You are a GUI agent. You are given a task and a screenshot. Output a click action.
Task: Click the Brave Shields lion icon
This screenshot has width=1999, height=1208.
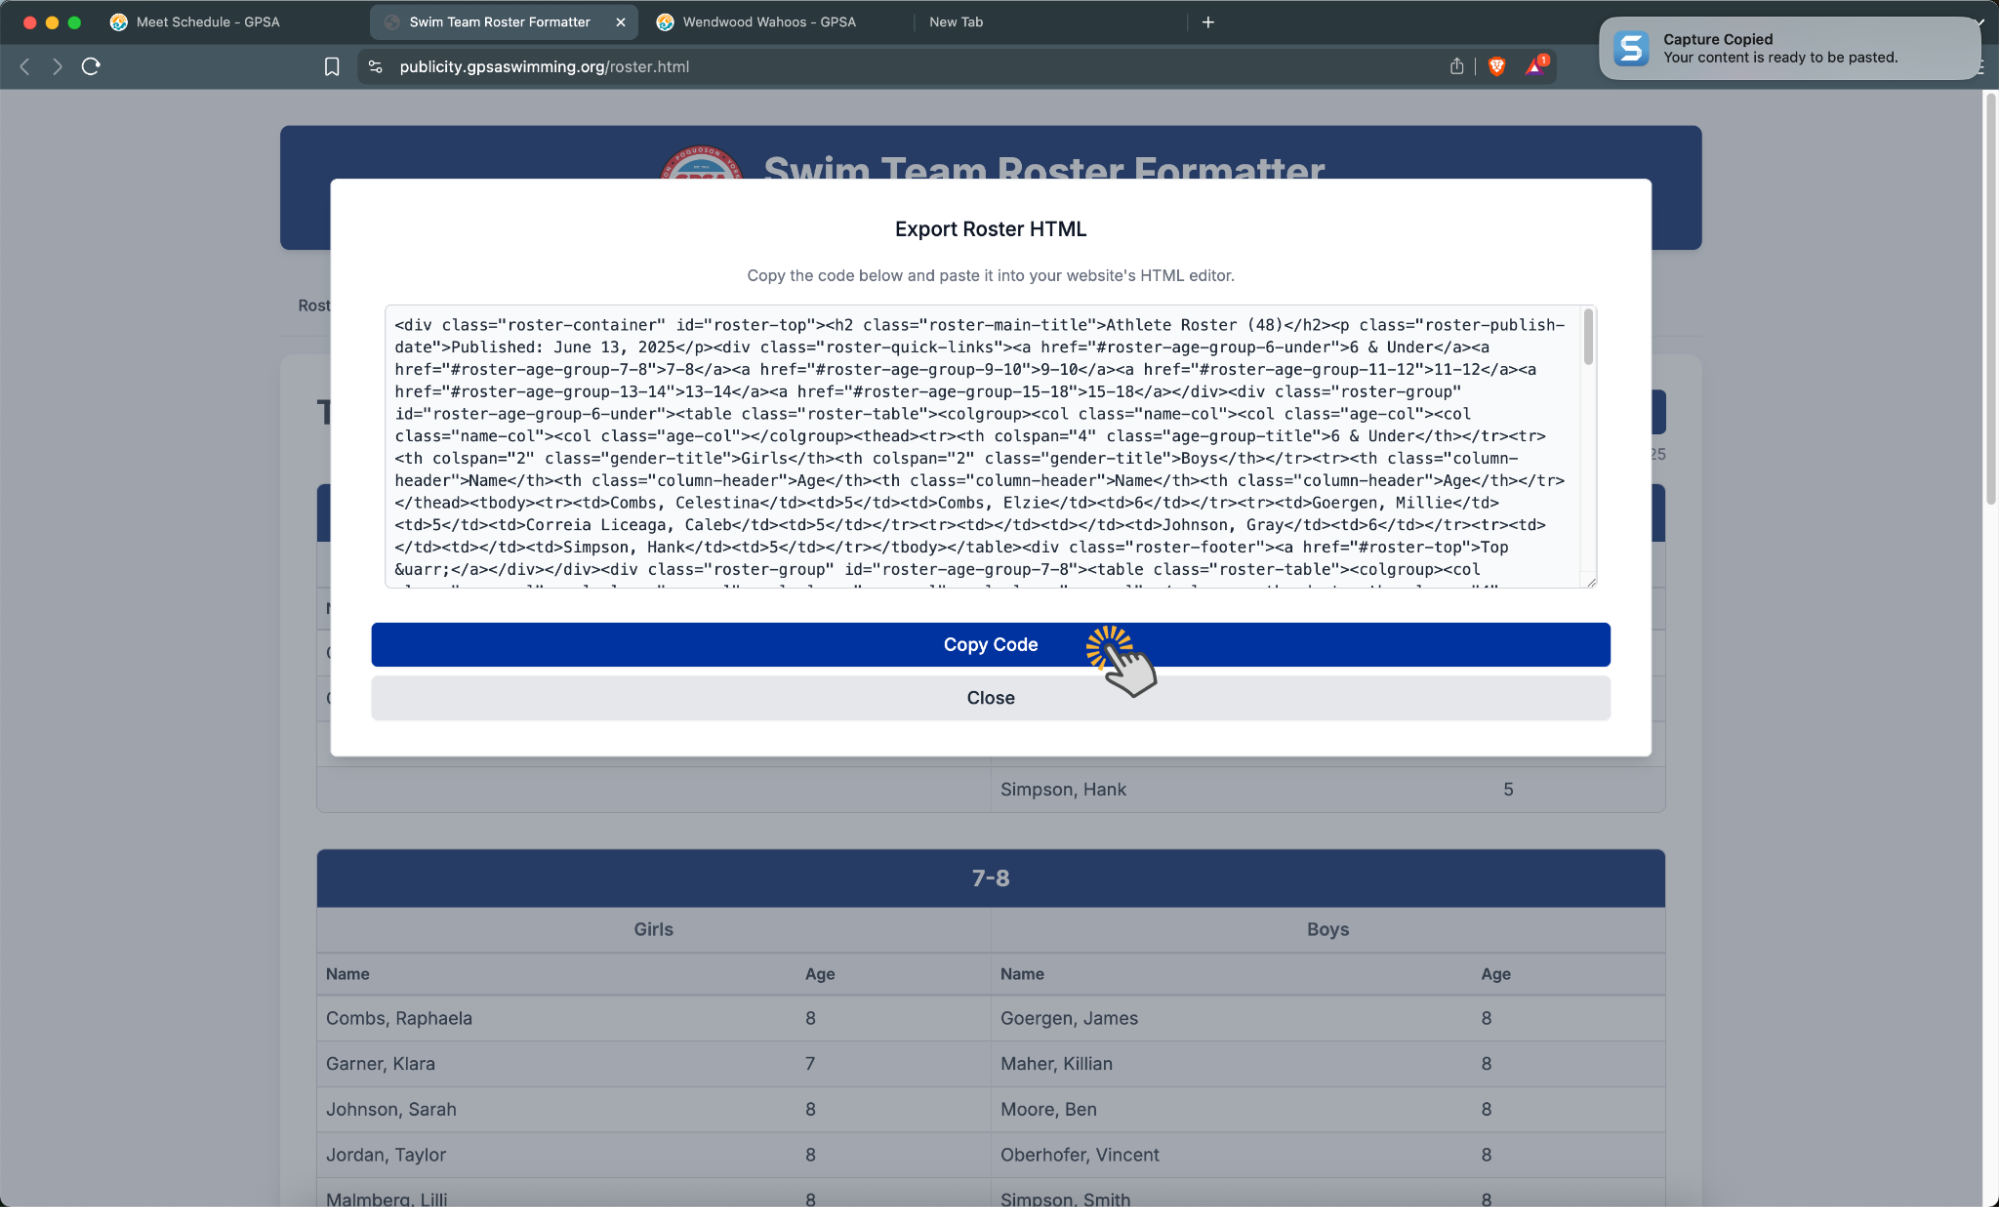point(1496,66)
